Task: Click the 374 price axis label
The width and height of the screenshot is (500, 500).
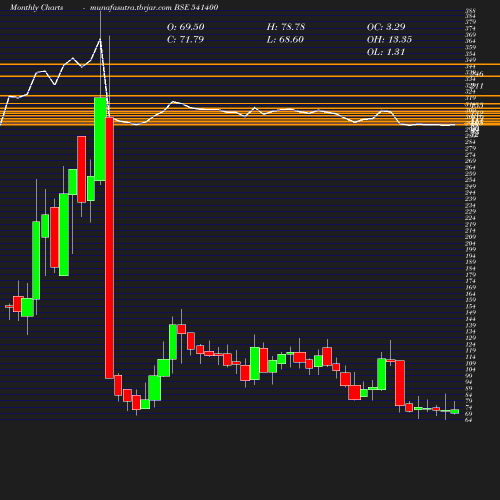Action: [x=470, y=29]
